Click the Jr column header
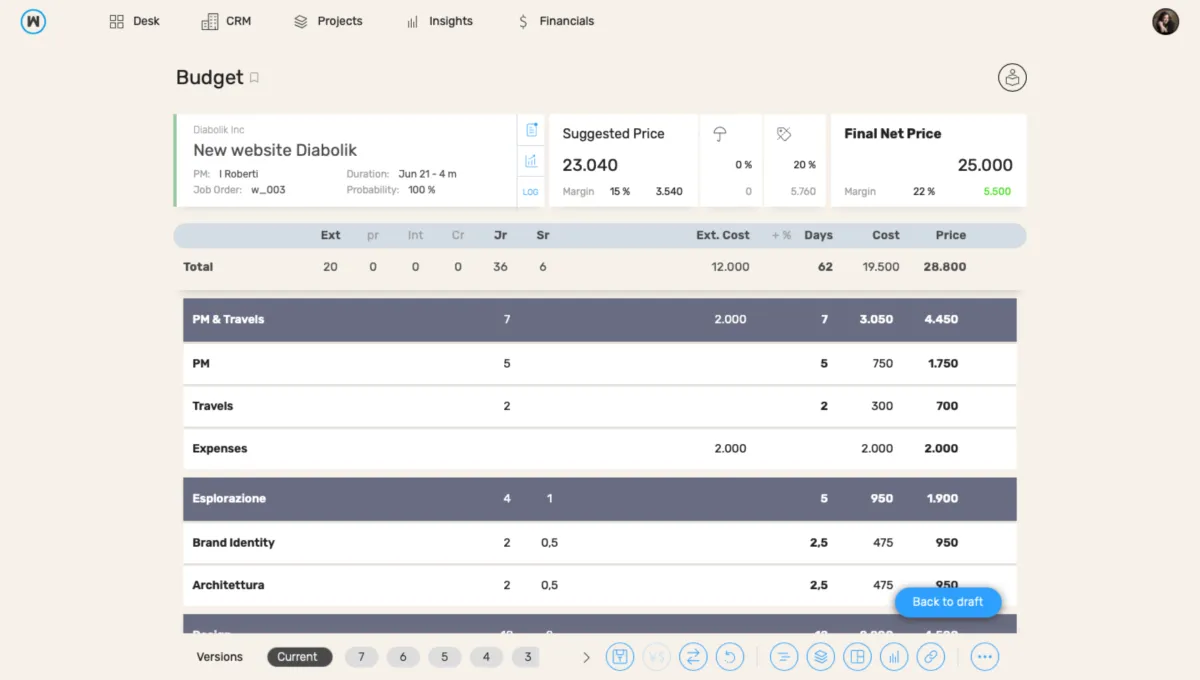Viewport: 1200px width, 680px height. coord(501,235)
